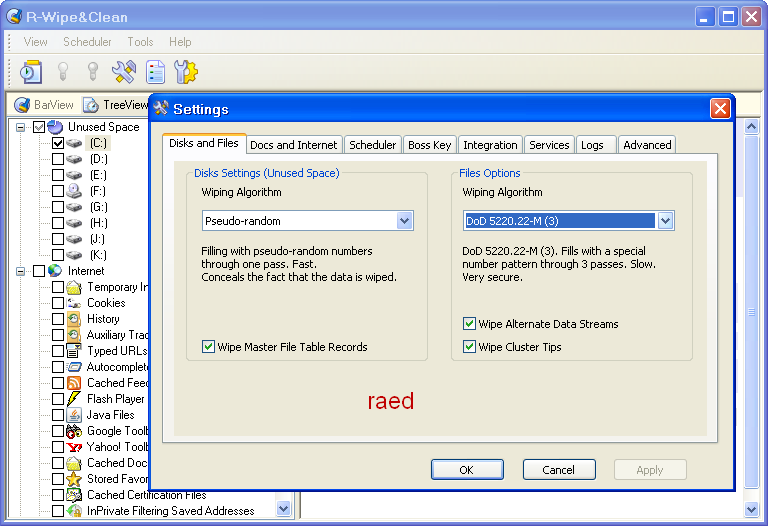Switch to the Scheduler settings tab
768x526 pixels.
pos(372,145)
